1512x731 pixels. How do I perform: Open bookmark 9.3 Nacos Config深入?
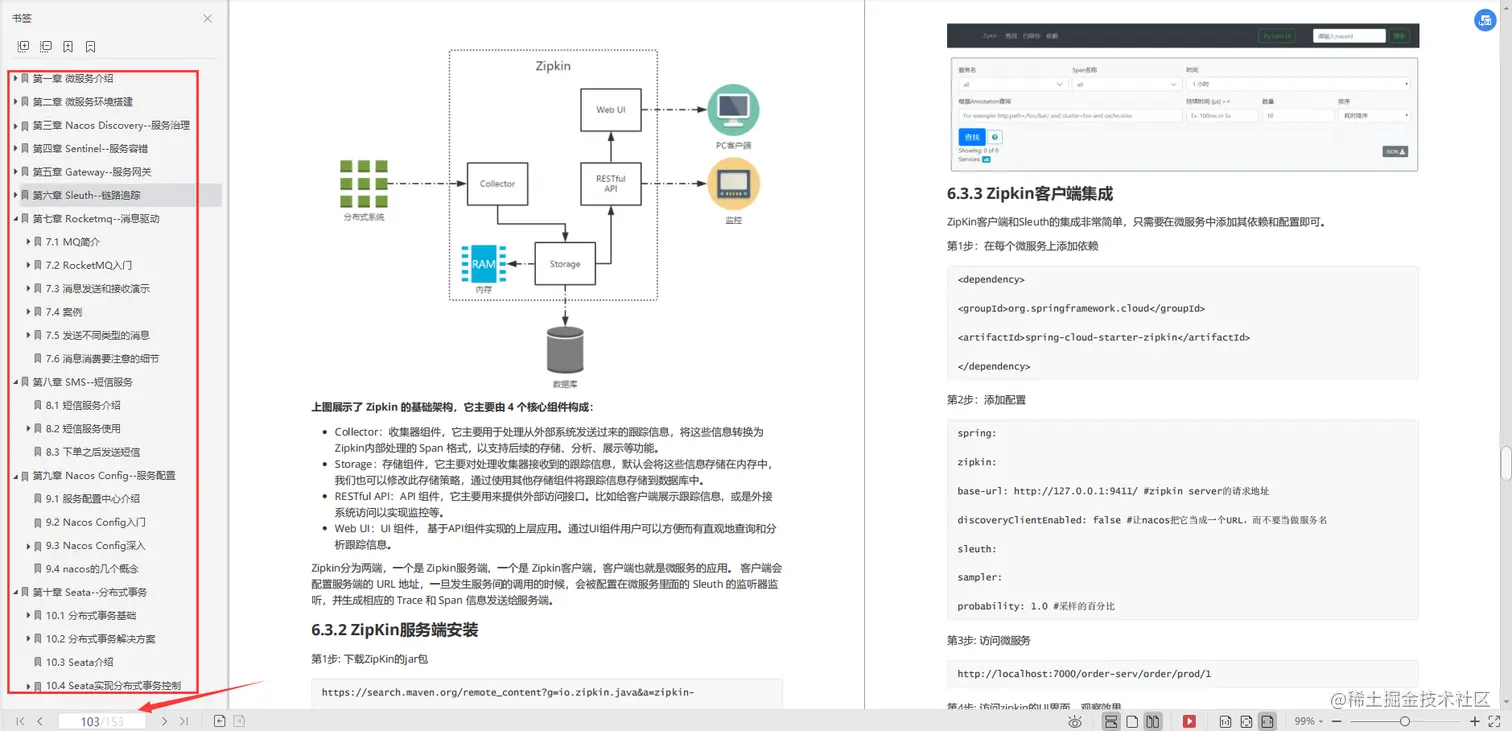[x=96, y=545]
